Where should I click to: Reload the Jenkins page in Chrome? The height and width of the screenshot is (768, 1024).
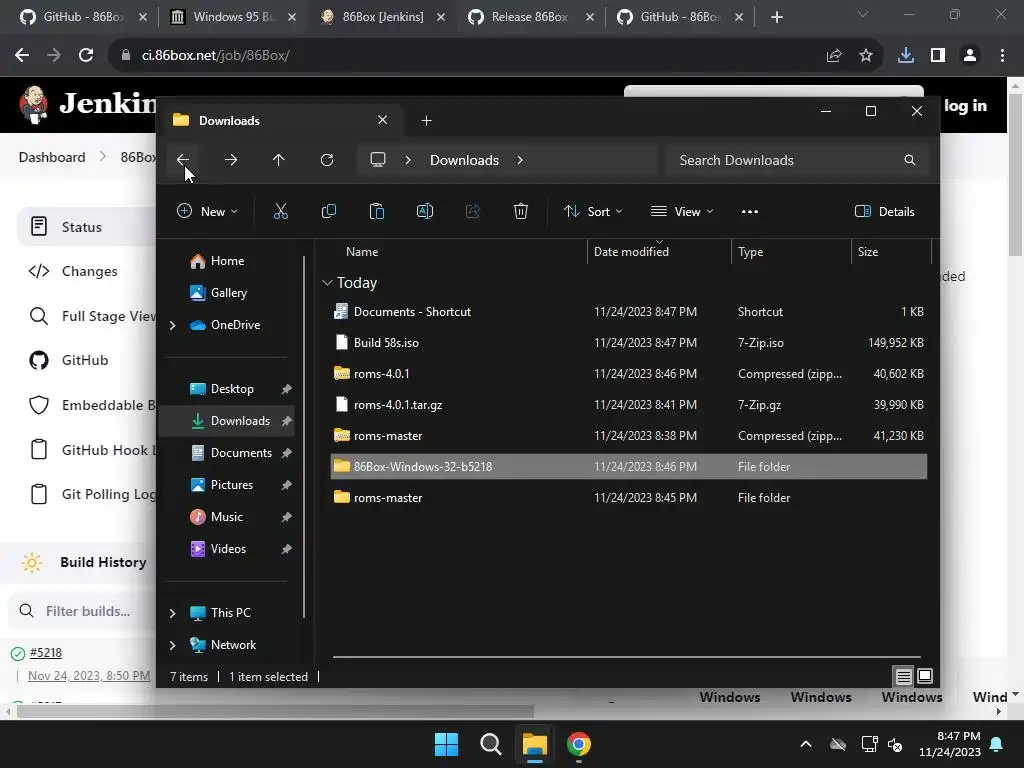click(x=86, y=56)
